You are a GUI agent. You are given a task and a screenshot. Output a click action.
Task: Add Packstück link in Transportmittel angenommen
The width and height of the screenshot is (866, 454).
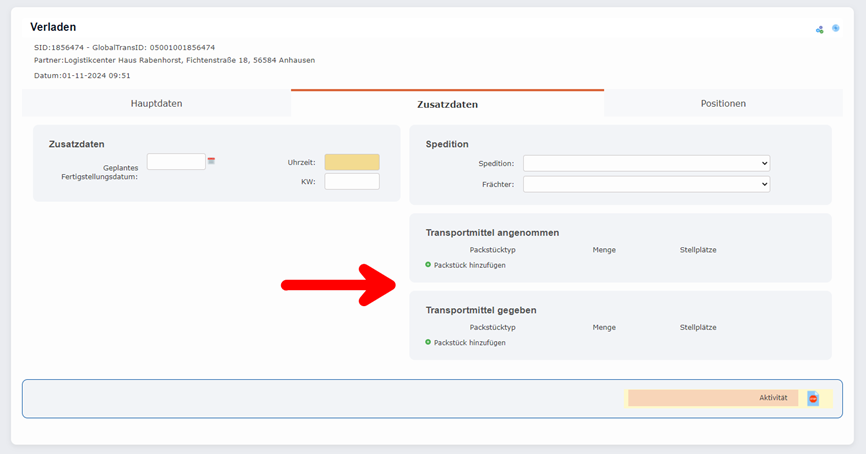click(469, 265)
